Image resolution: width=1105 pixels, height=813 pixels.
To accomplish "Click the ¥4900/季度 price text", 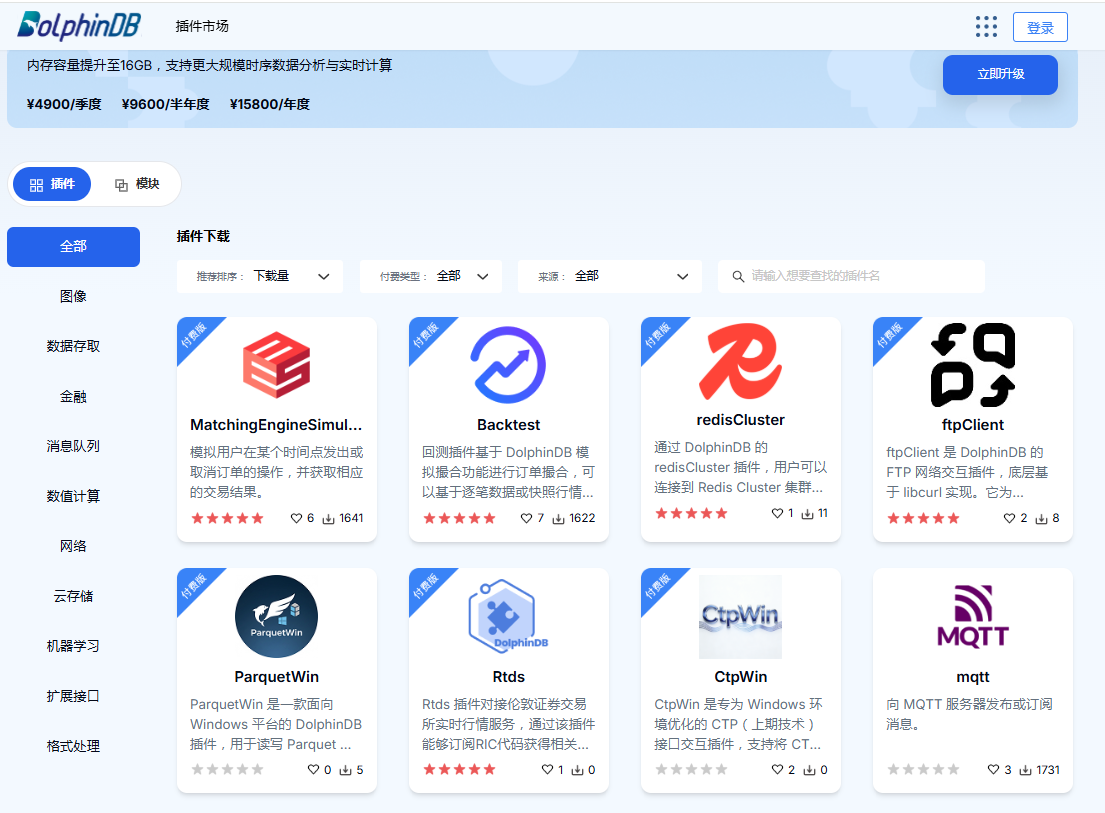I will (x=64, y=104).
